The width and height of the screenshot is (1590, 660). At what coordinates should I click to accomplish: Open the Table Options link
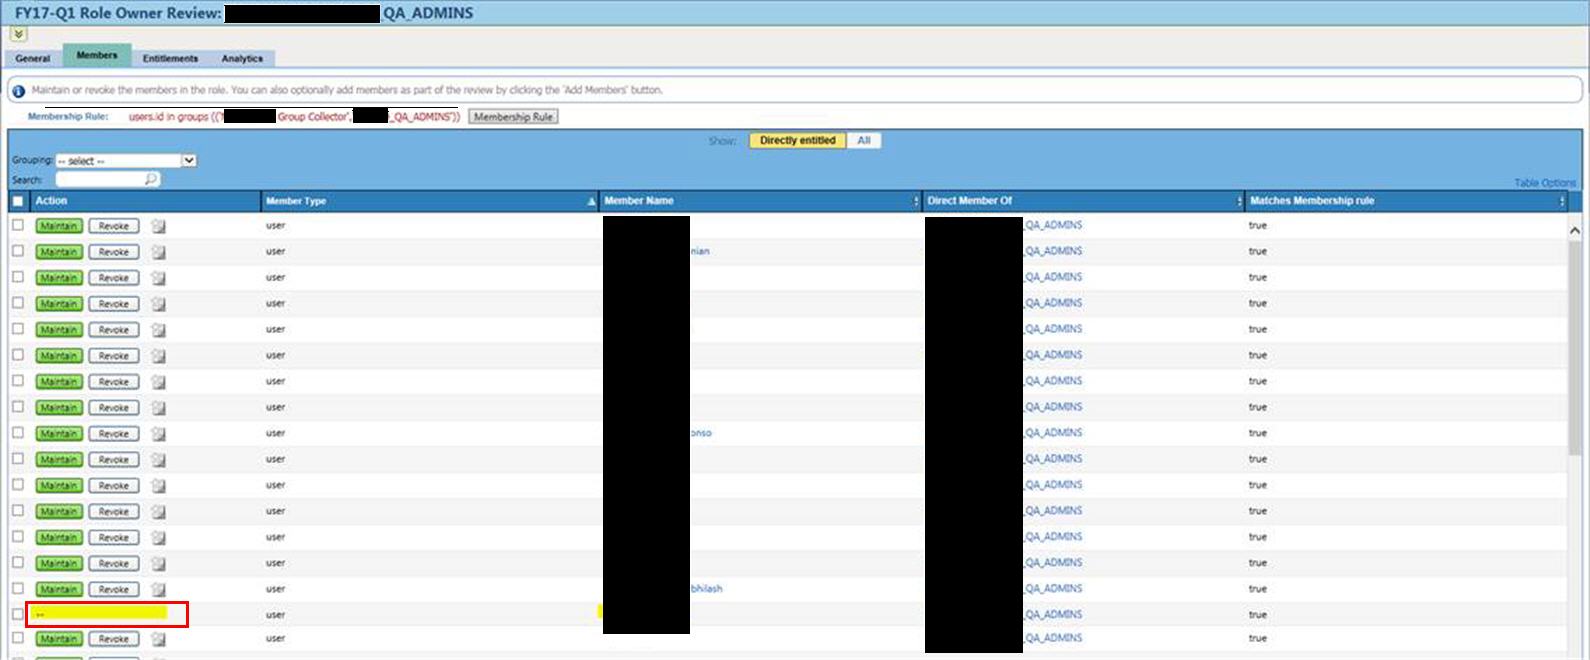(1545, 183)
